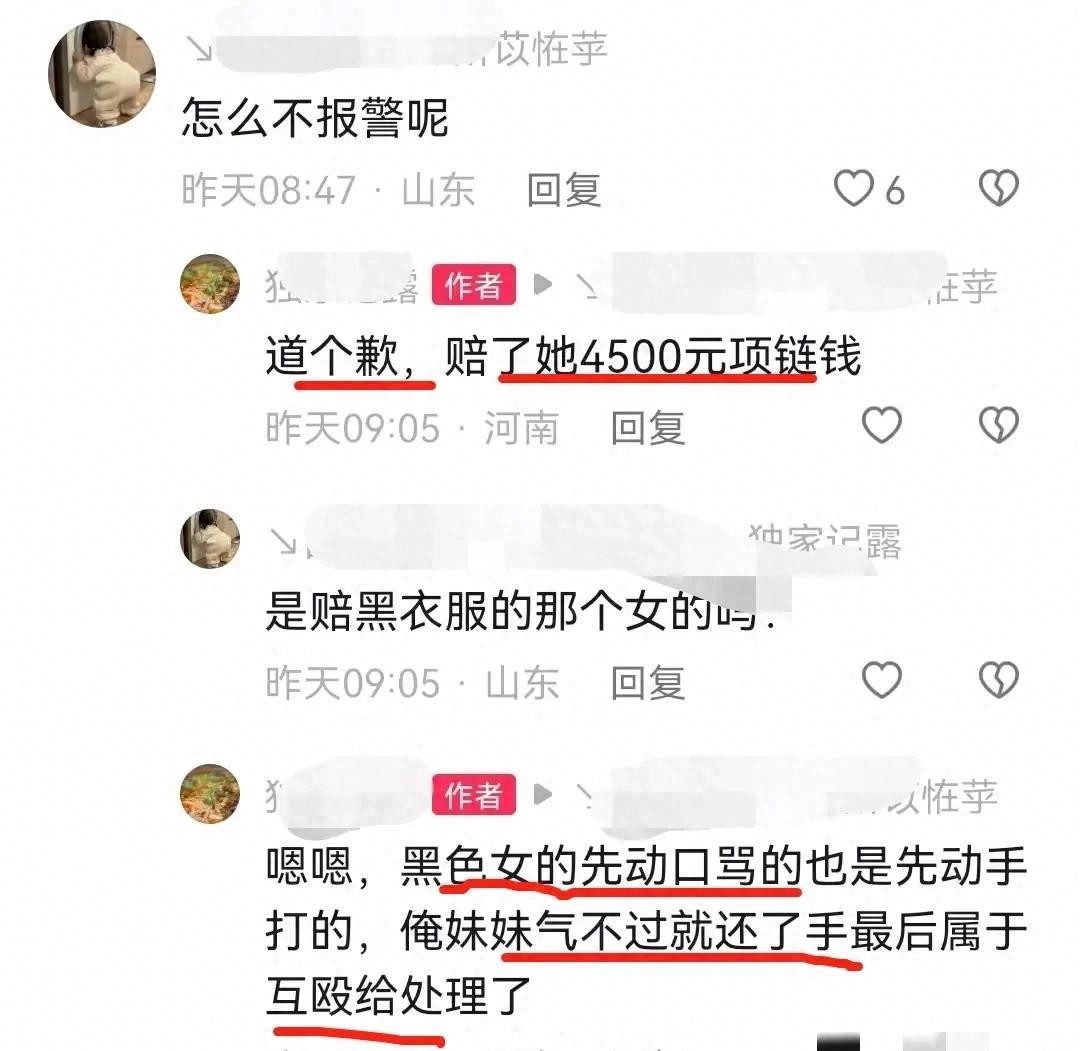Dislike the 怎么不报警呢 comment
Screen dimensions: 1080x1051
[x=999, y=187]
